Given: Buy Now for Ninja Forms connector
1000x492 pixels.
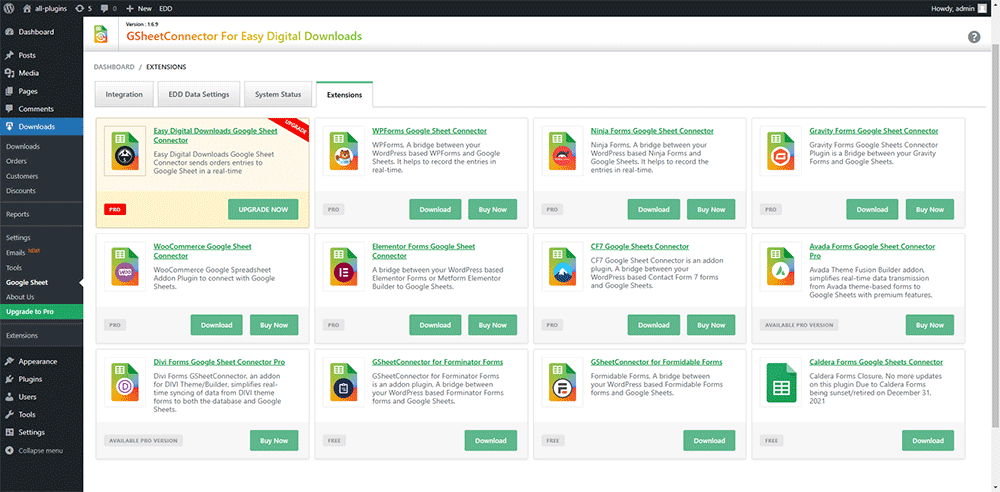Looking at the screenshot, I should (x=711, y=209).
